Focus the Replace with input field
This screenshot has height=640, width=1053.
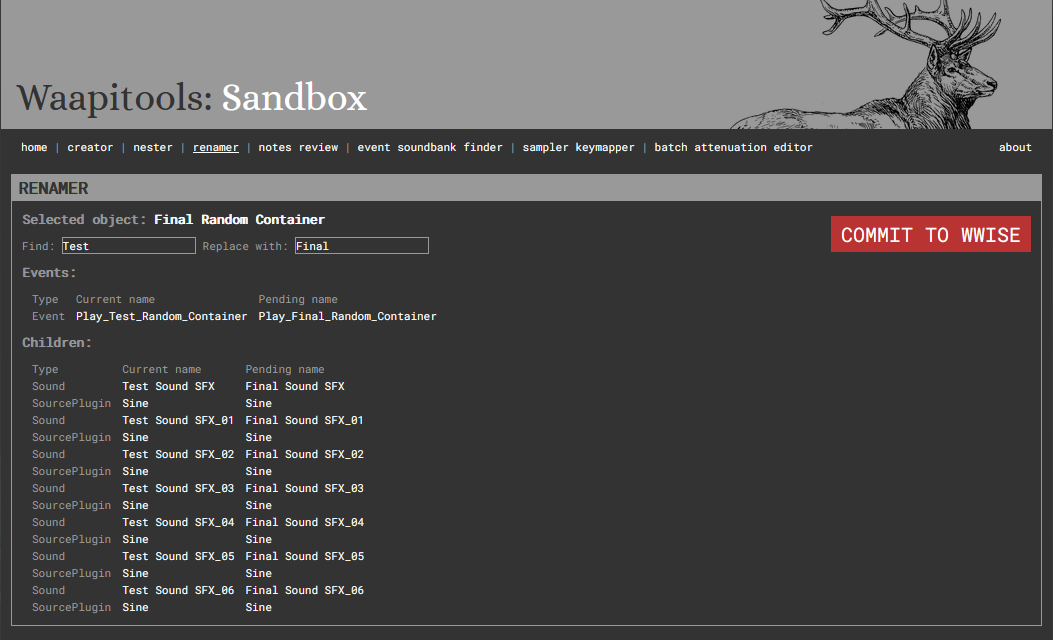pos(361,246)
